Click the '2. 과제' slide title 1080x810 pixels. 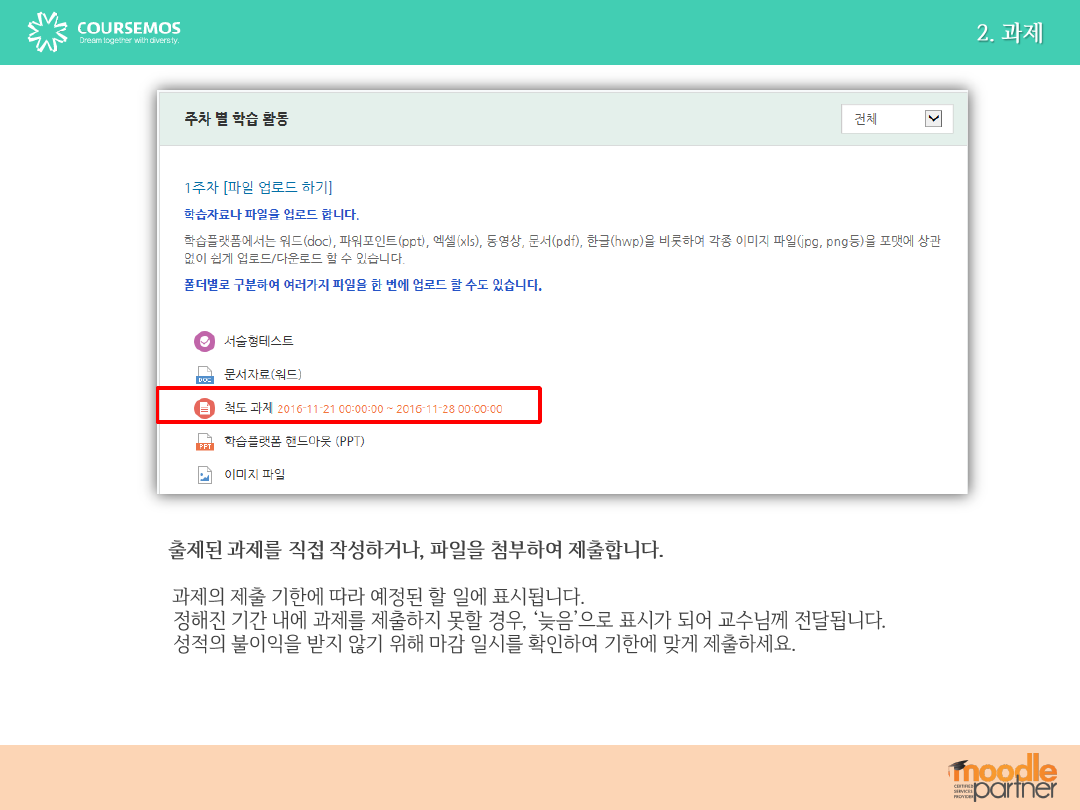1009,33
